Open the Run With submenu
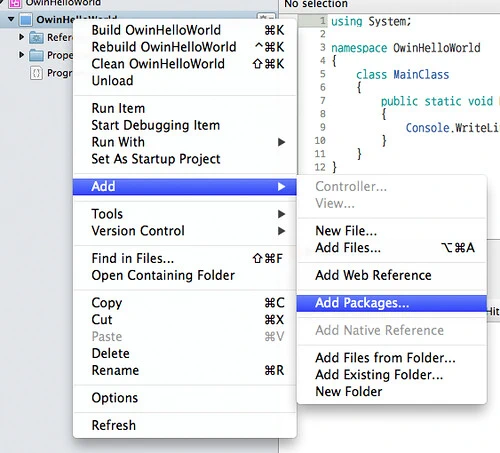Image resolution: width=500 pixels, height=453 pixels. (x=185, y=142)
